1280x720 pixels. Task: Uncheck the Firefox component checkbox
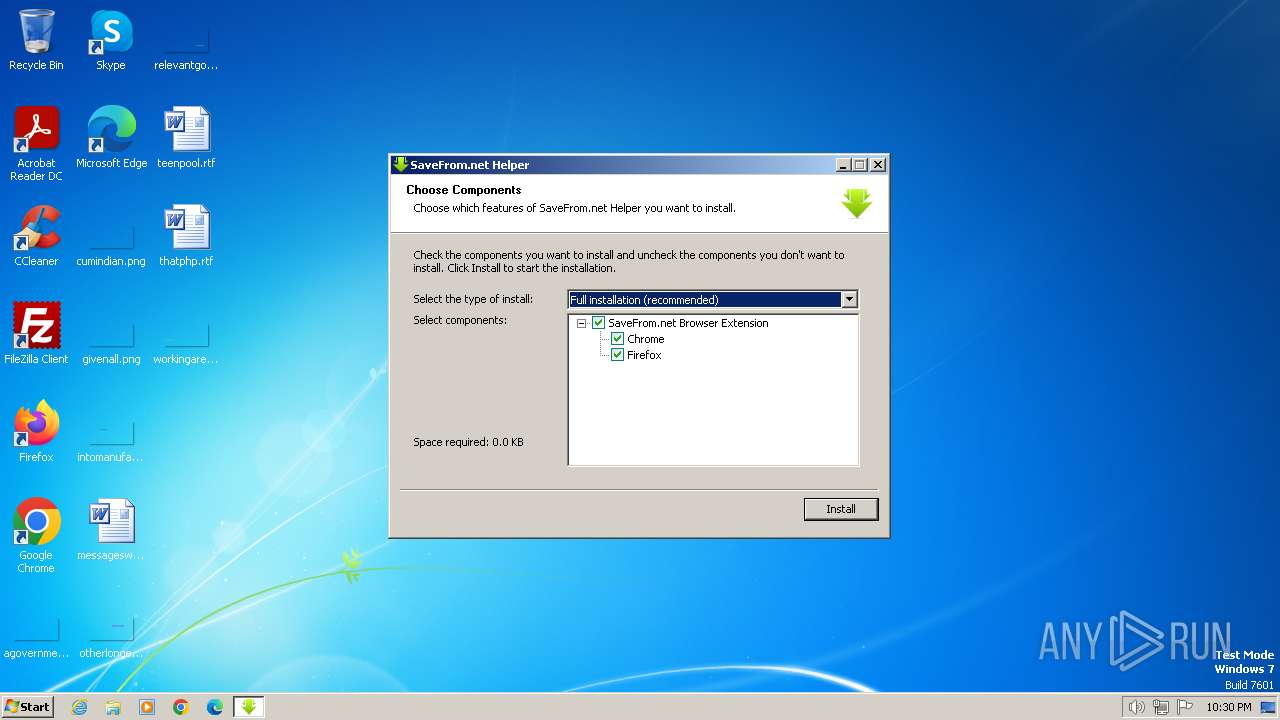pos(617,355)
